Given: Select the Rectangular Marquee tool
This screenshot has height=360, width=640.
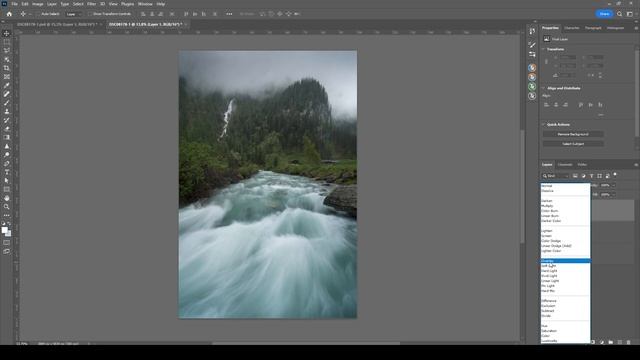Looking at the screenshot, I should click(7, 42).
